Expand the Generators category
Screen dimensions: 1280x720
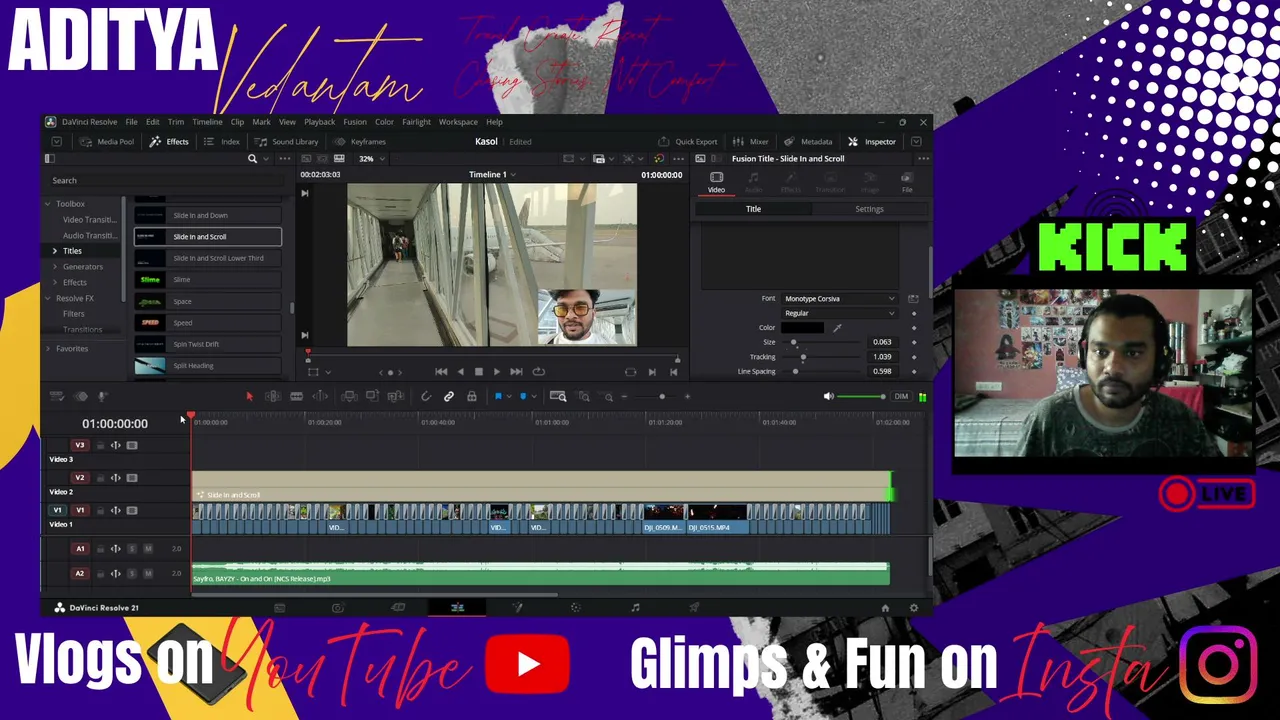pos(55,267)
